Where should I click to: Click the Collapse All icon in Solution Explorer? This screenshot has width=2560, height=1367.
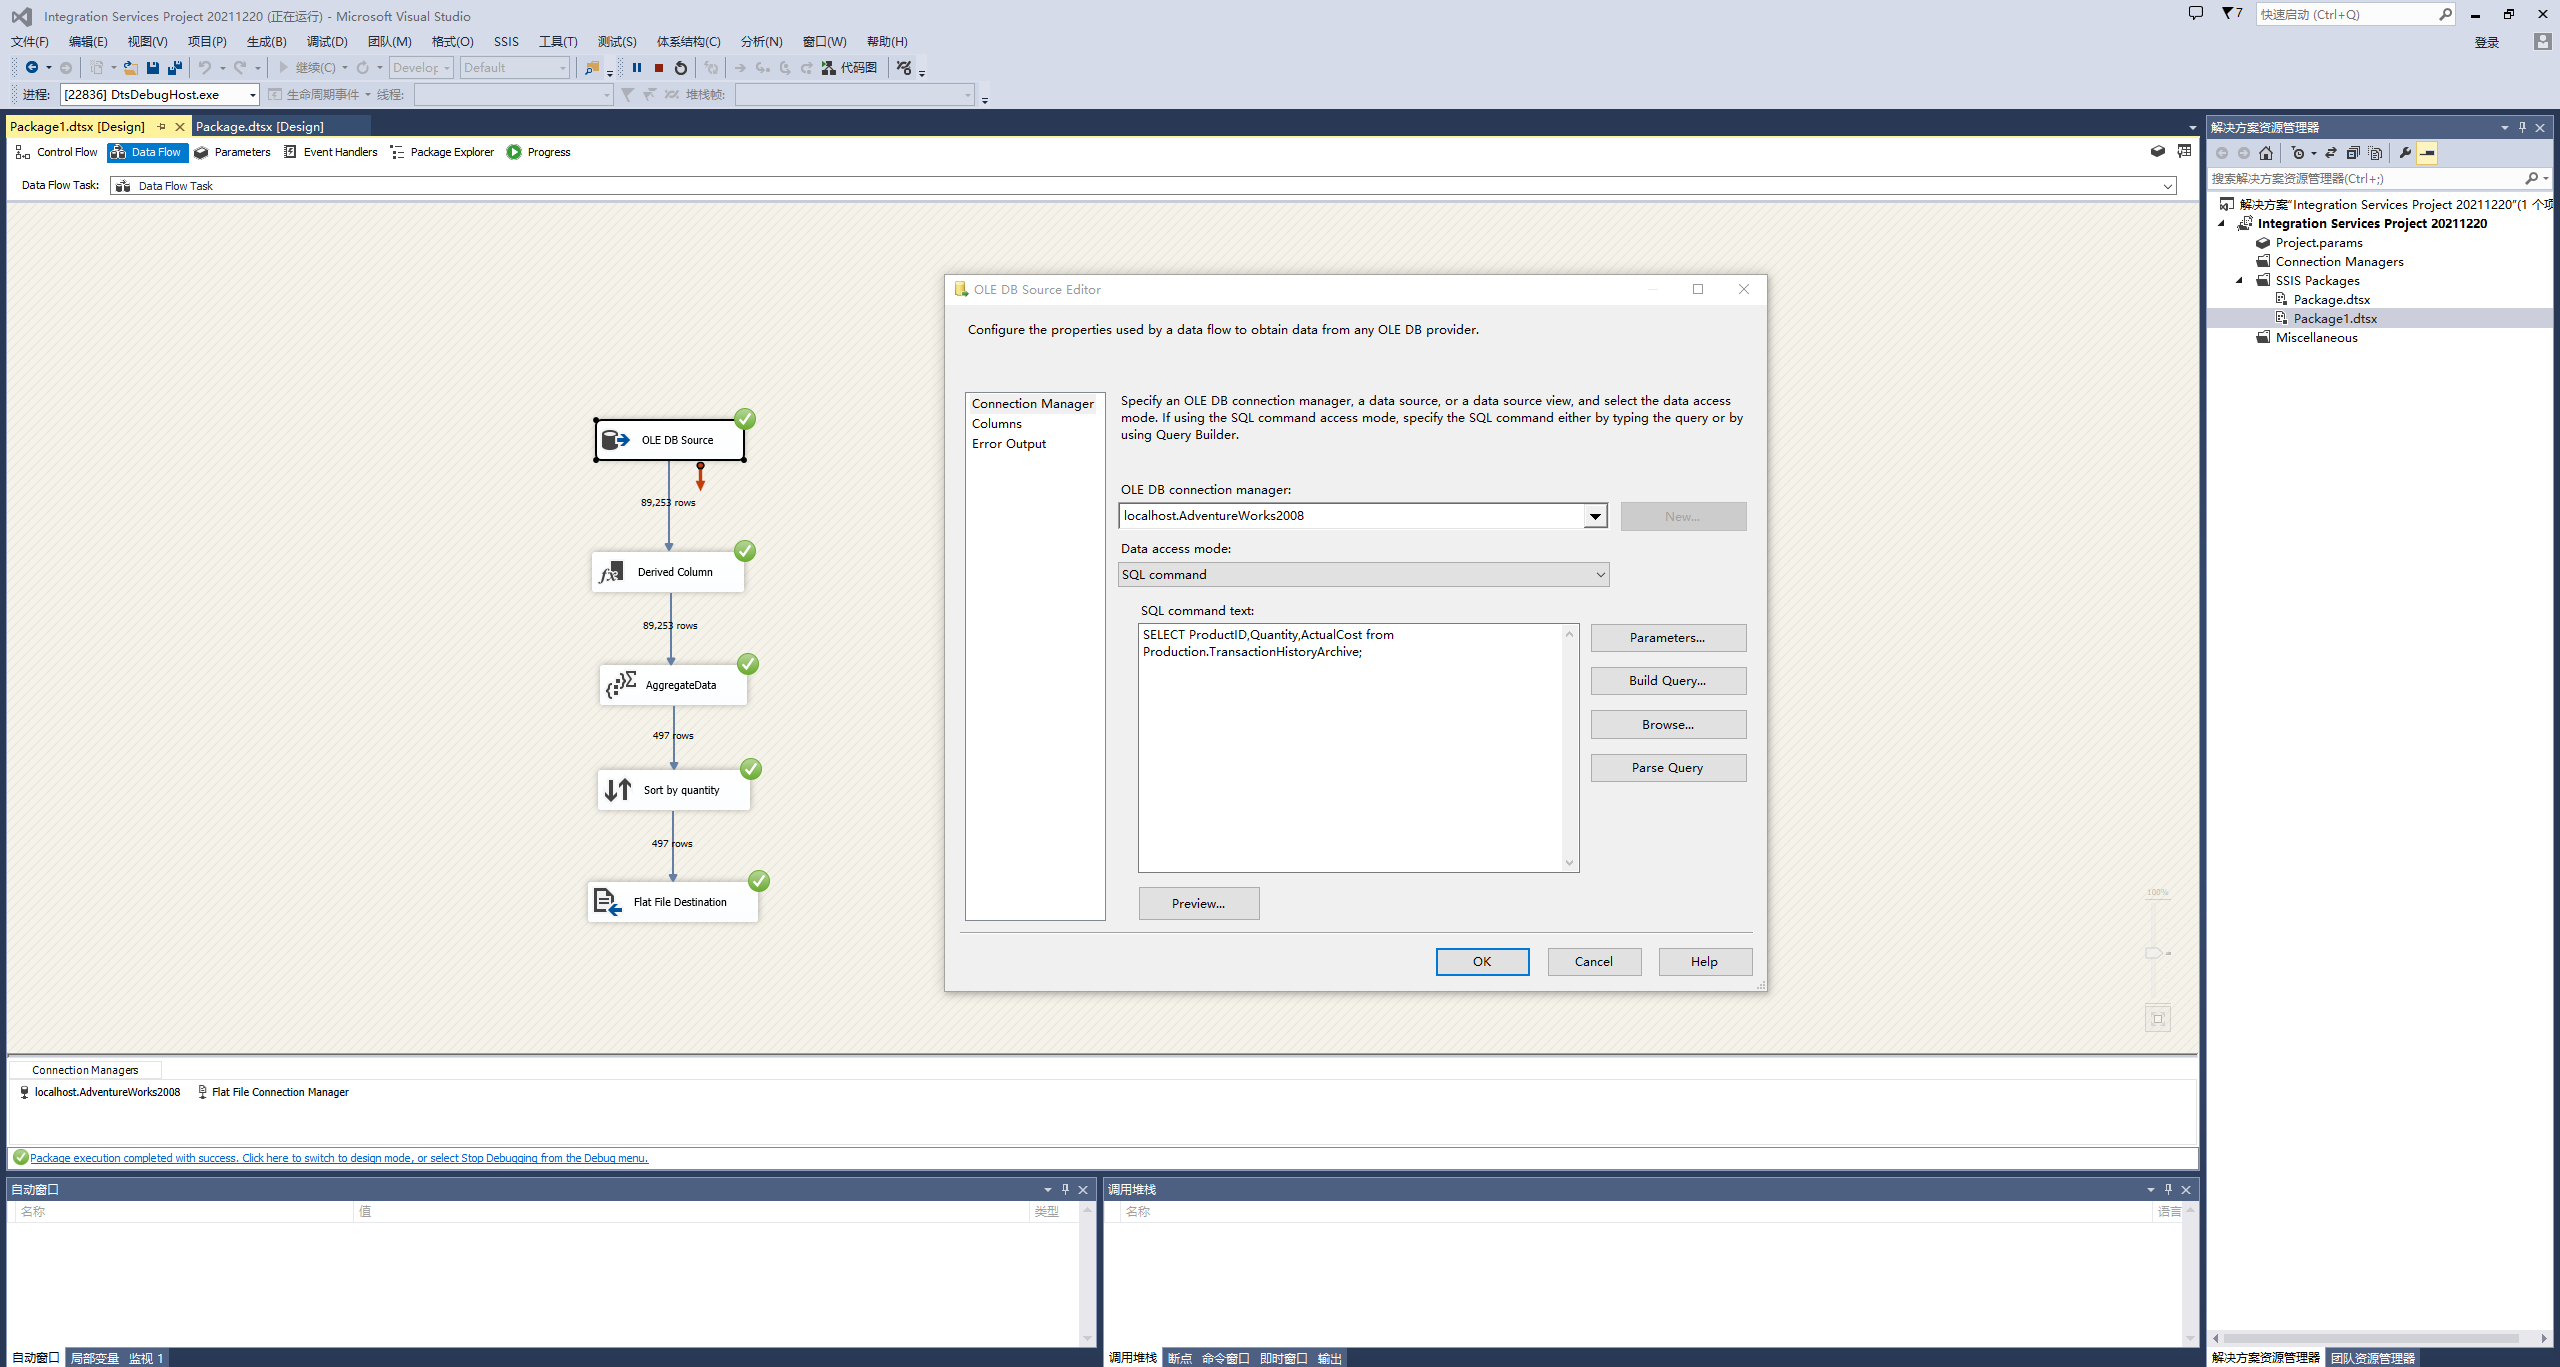click(x=2353, y=153)
